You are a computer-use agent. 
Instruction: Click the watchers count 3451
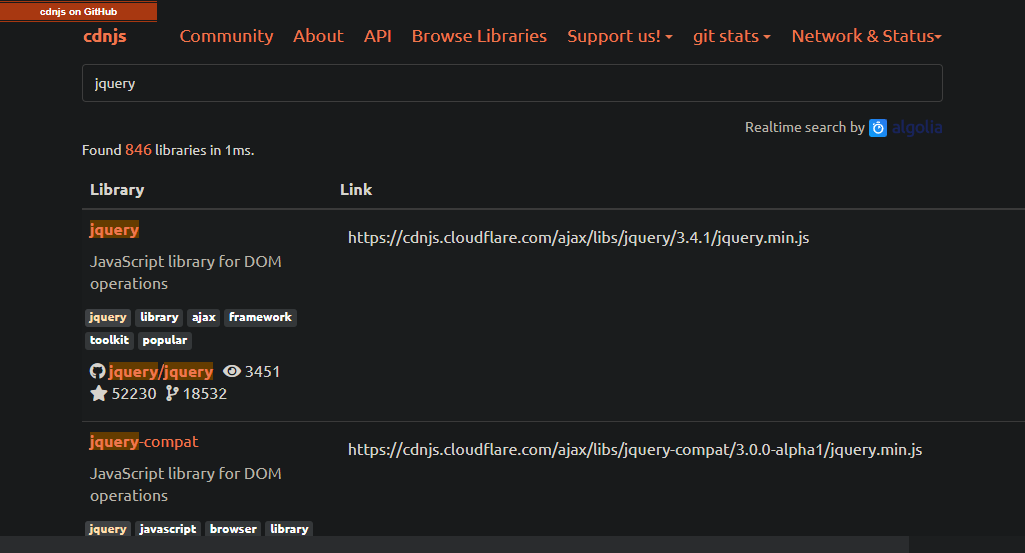pos(262,371)
